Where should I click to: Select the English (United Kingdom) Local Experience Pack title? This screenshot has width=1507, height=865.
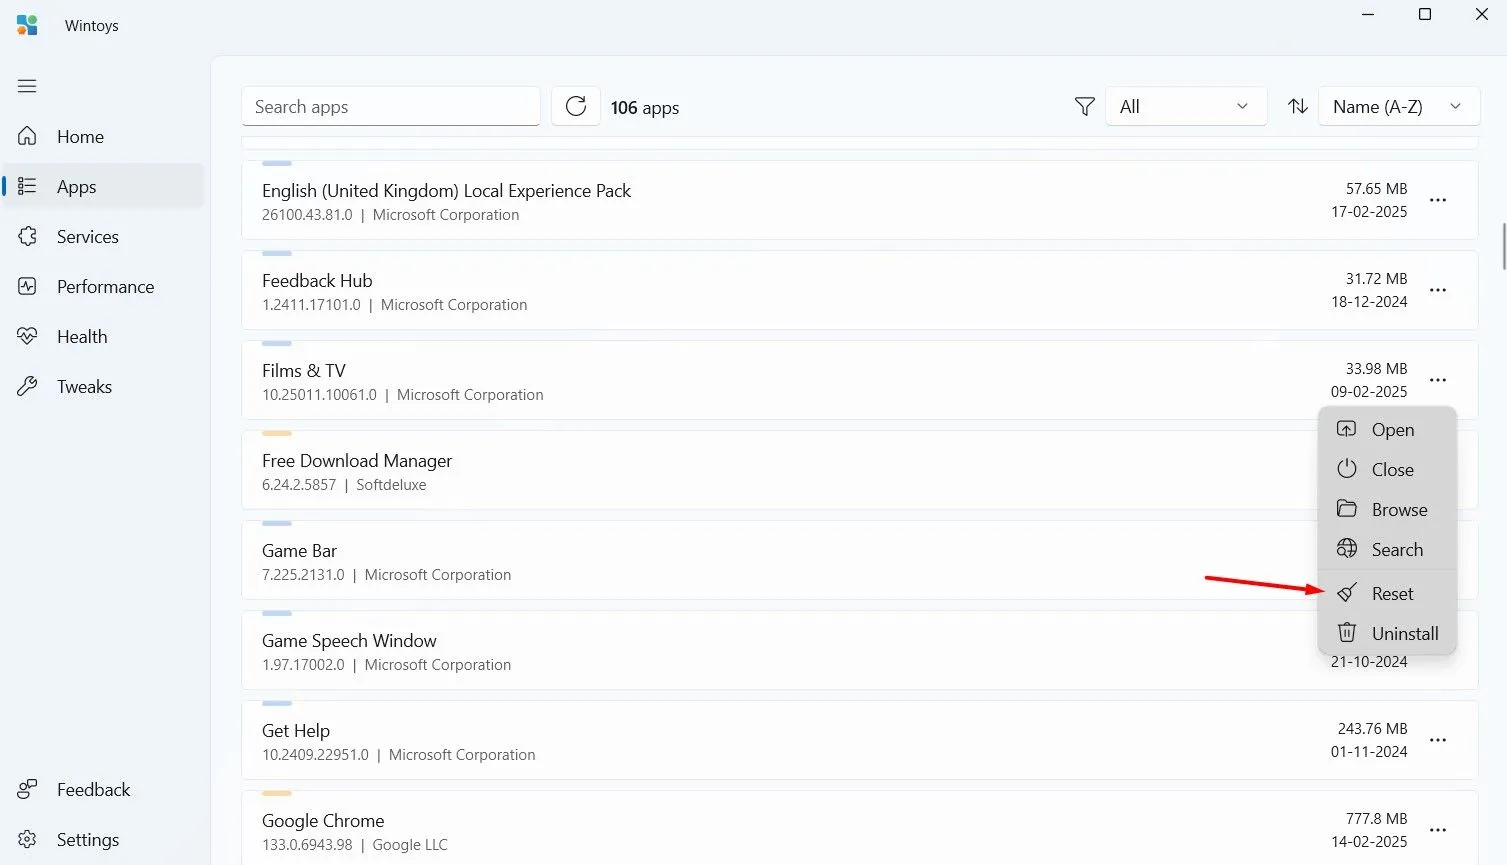pos(446,191)
